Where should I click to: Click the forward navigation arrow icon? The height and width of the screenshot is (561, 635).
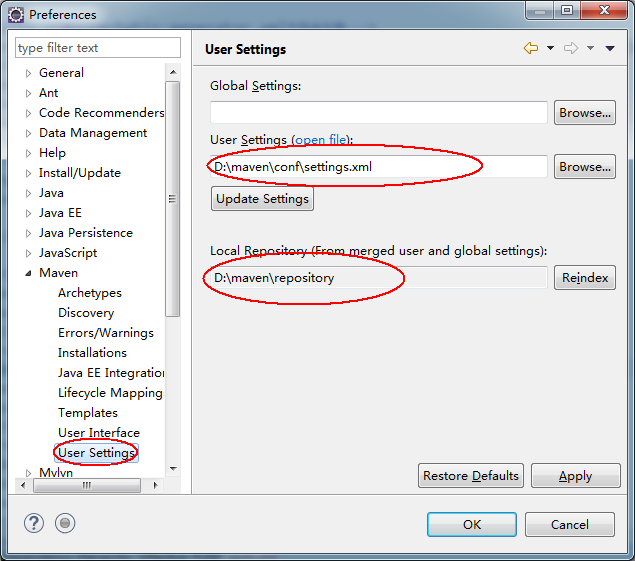pos(571,49)
